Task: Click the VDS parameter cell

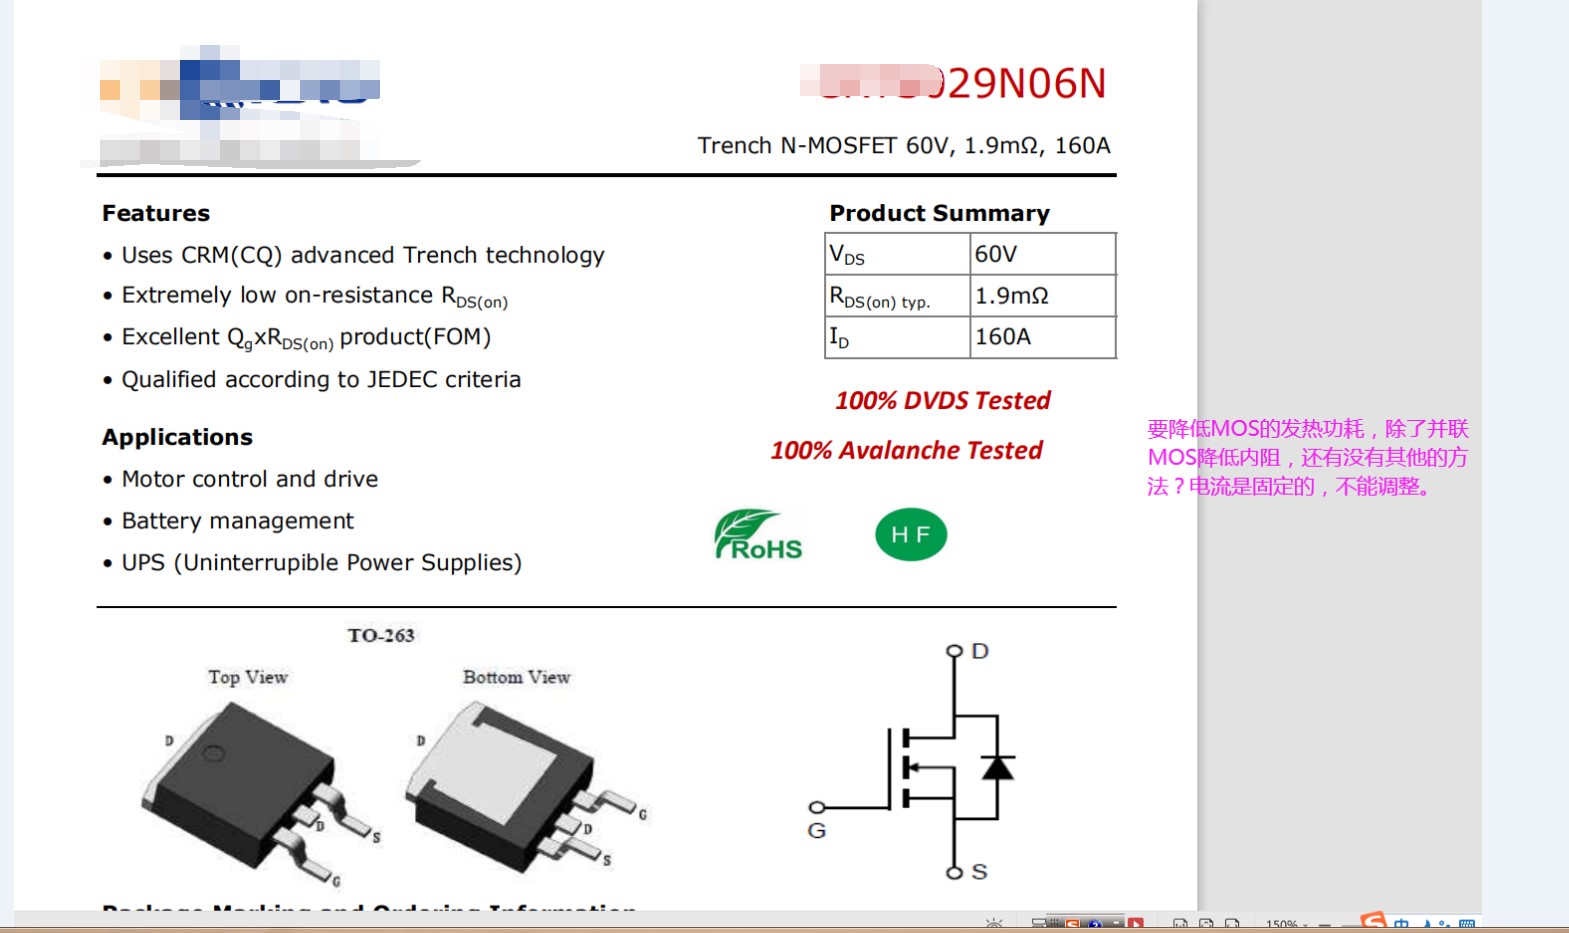Action: coord(897,254)
